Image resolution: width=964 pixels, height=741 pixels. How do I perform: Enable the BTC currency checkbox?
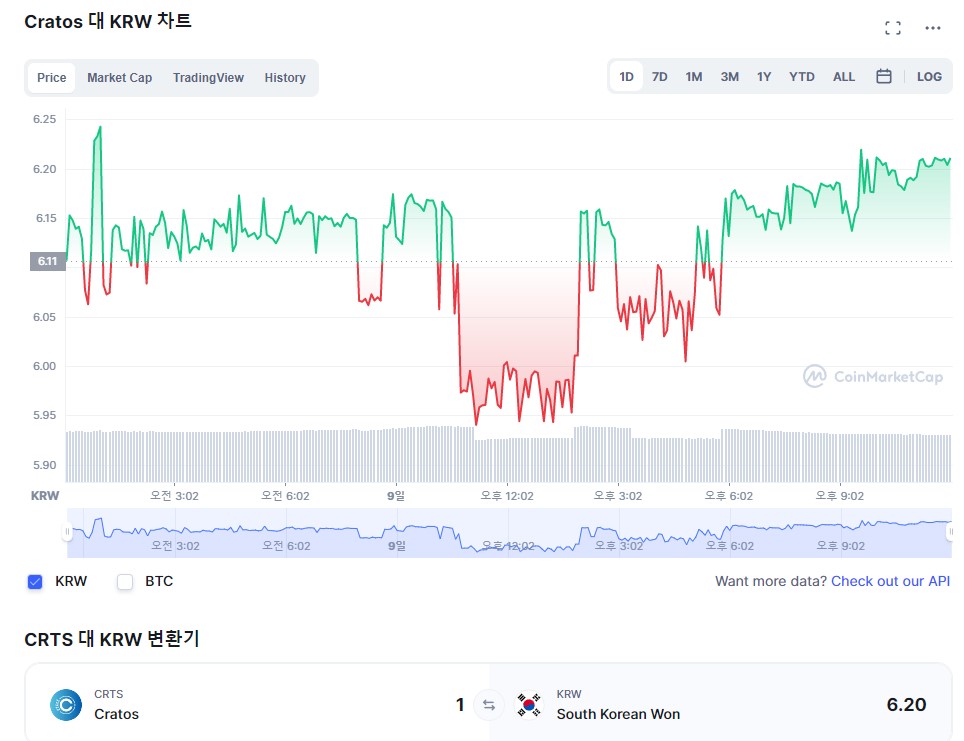point(125,581)
